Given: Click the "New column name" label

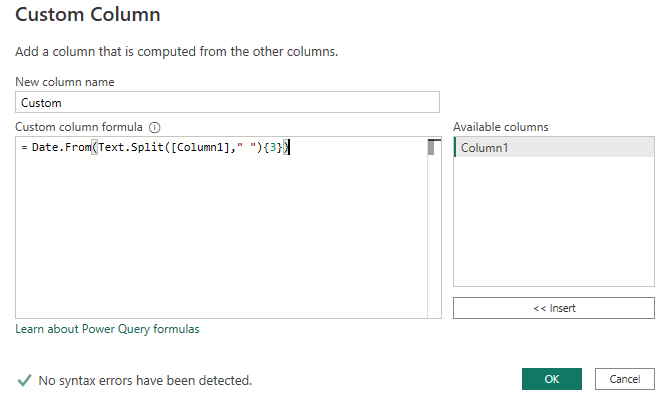Looking at the screenshot, I should click(x=65, y=82).
